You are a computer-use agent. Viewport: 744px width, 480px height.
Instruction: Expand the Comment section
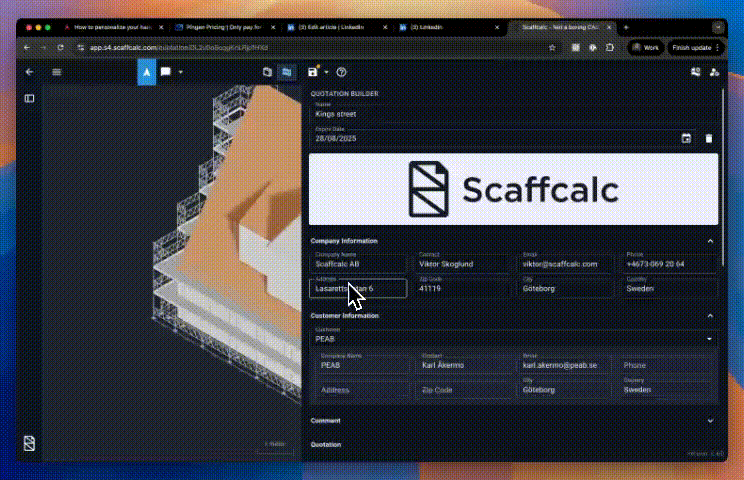click(710, 421)
